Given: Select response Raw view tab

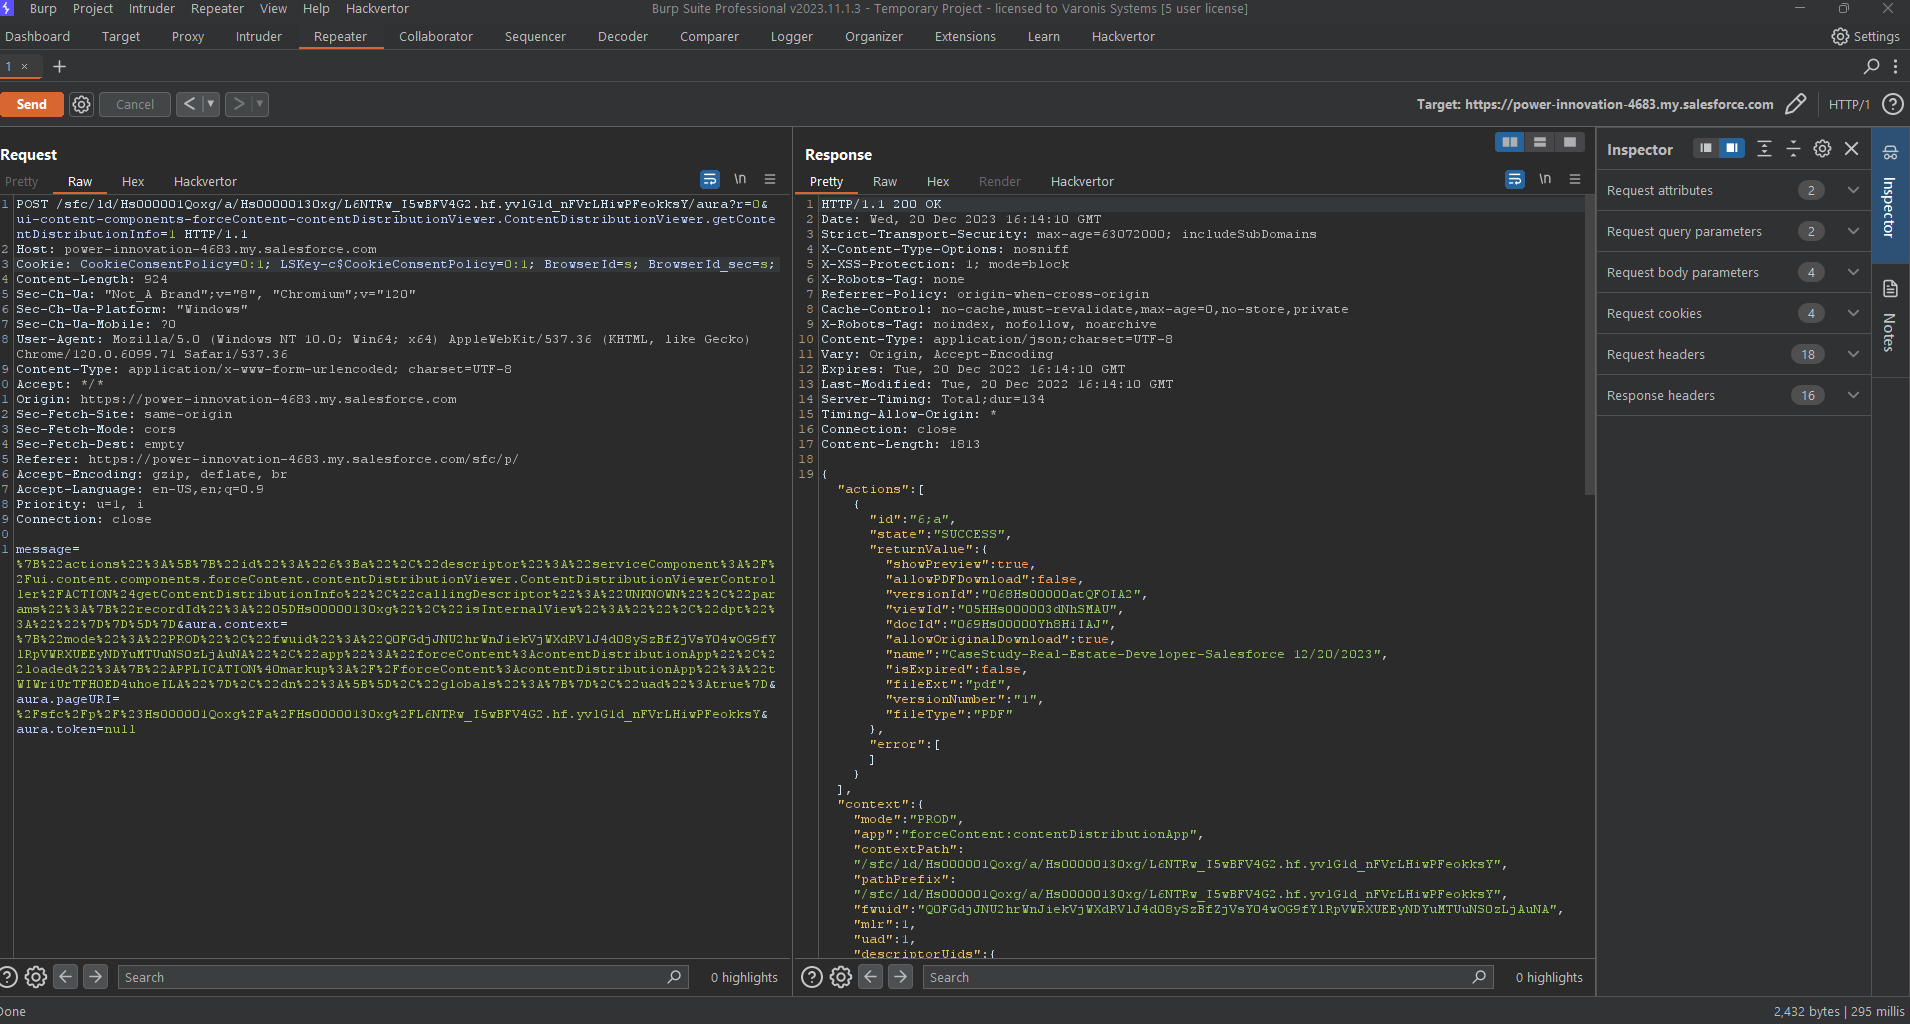Looking at the screenshot, I should coord(885,181).
